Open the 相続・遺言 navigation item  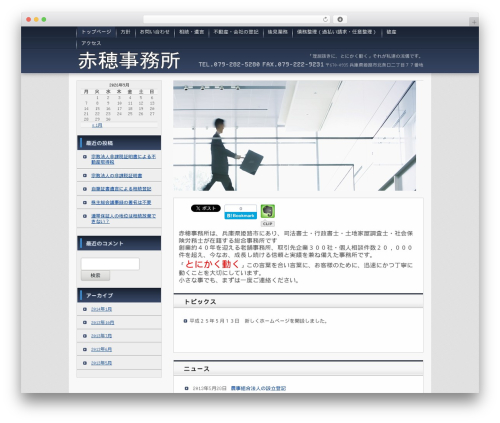(191, 32)
